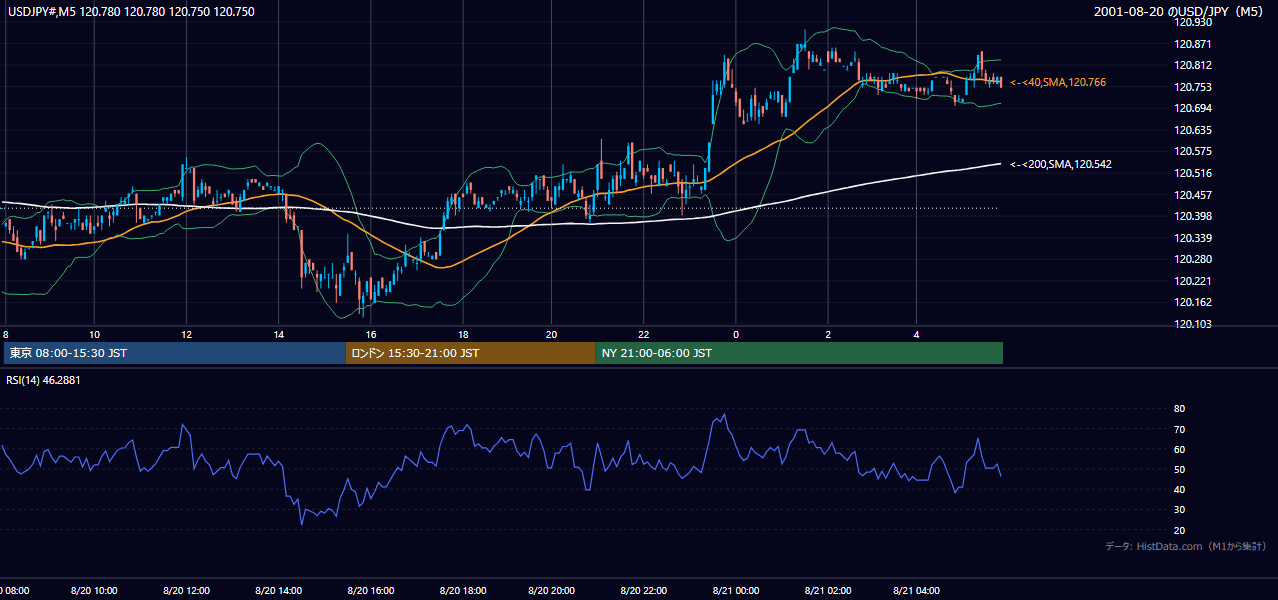Screen dimensions: 1278x600
Task: Click price axis label 120.812
Action: click(1193, 66)
